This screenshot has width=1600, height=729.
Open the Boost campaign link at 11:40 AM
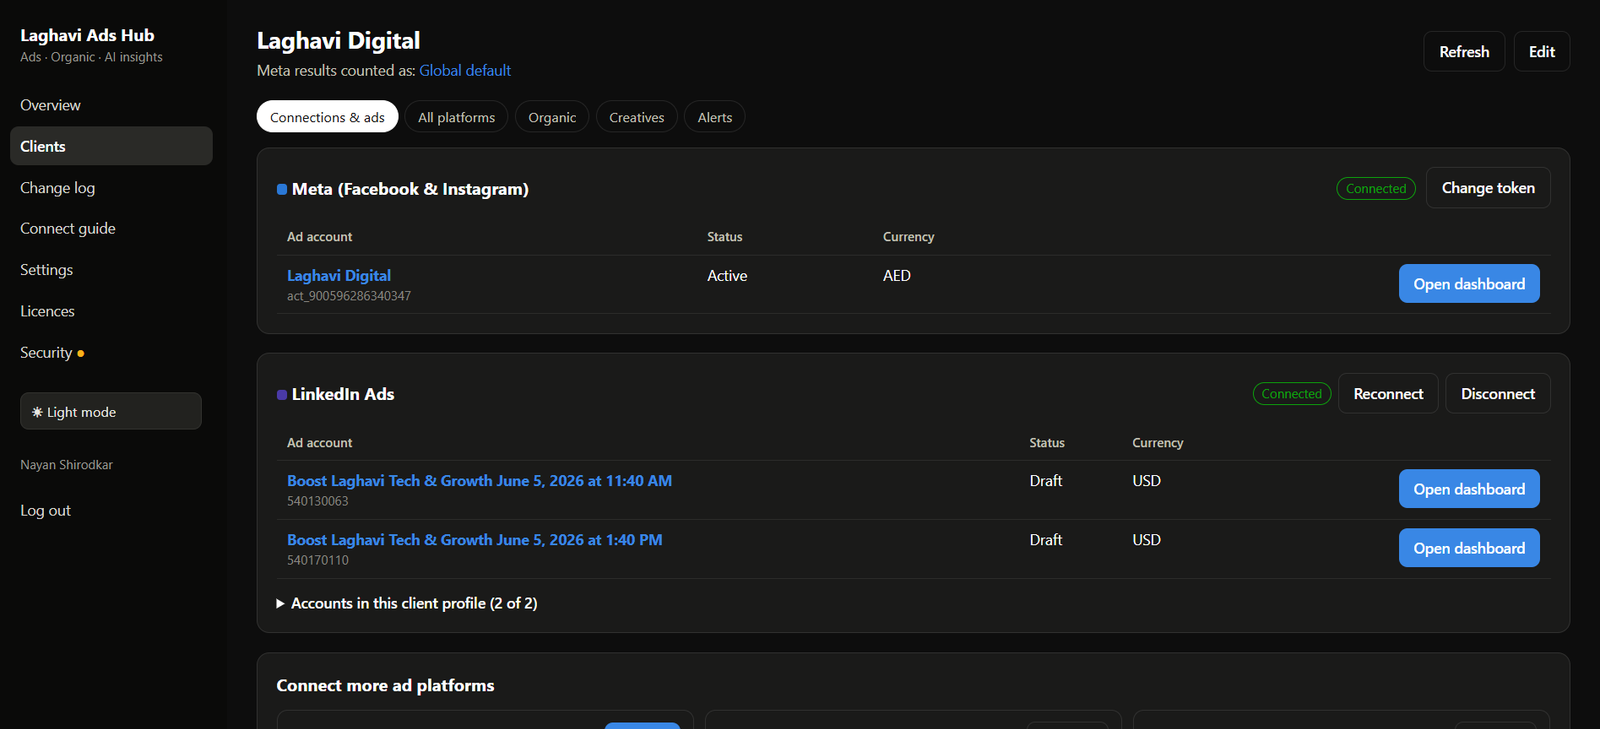pos(479,481)
